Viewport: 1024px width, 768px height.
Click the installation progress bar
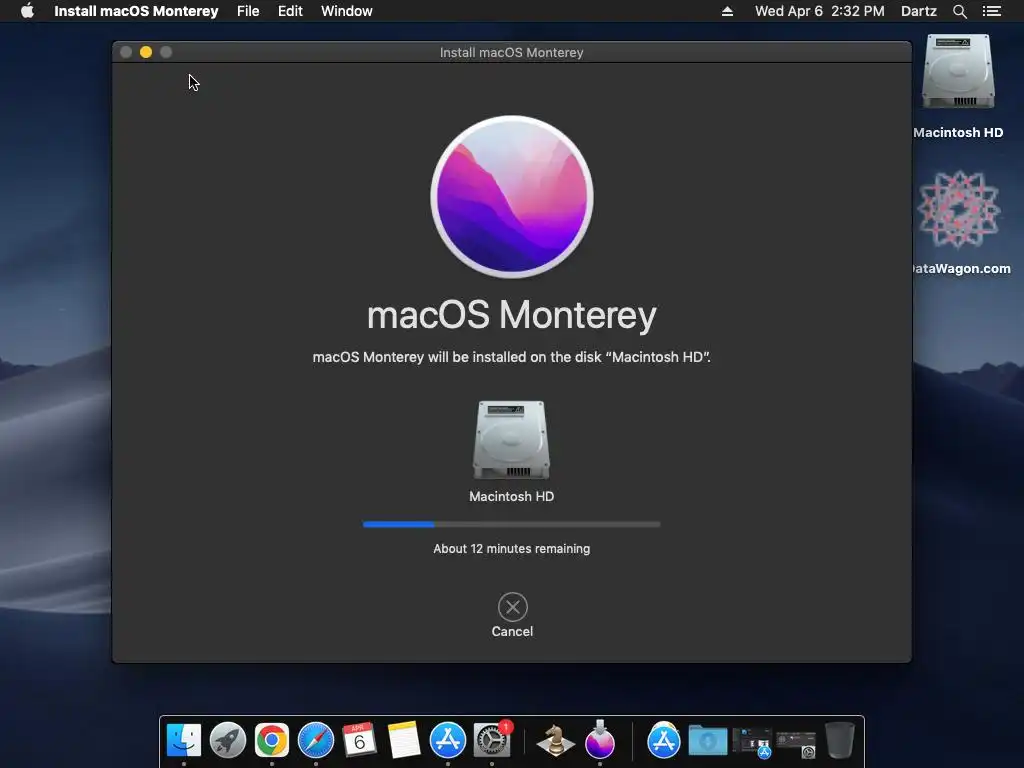point(511,524)
